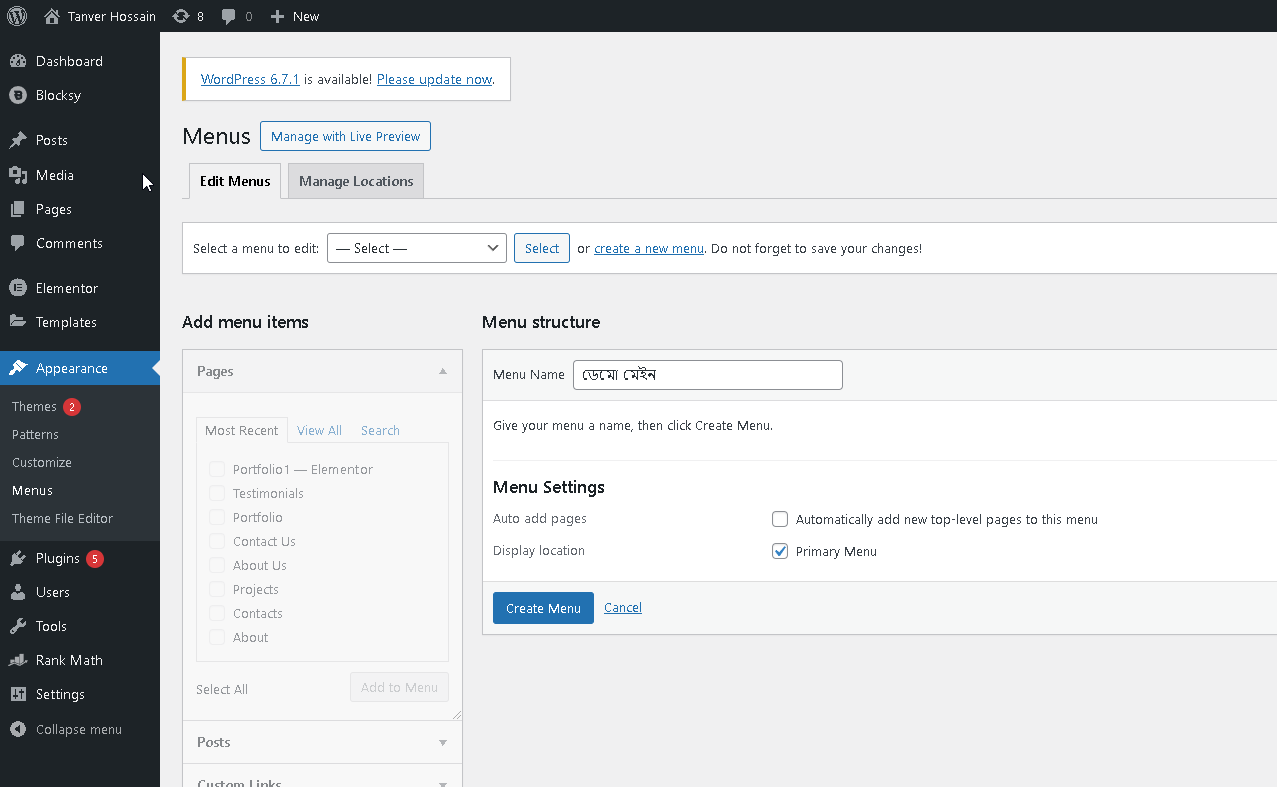
Task: Expand the Posts section
Action: [x=442, y=742]
